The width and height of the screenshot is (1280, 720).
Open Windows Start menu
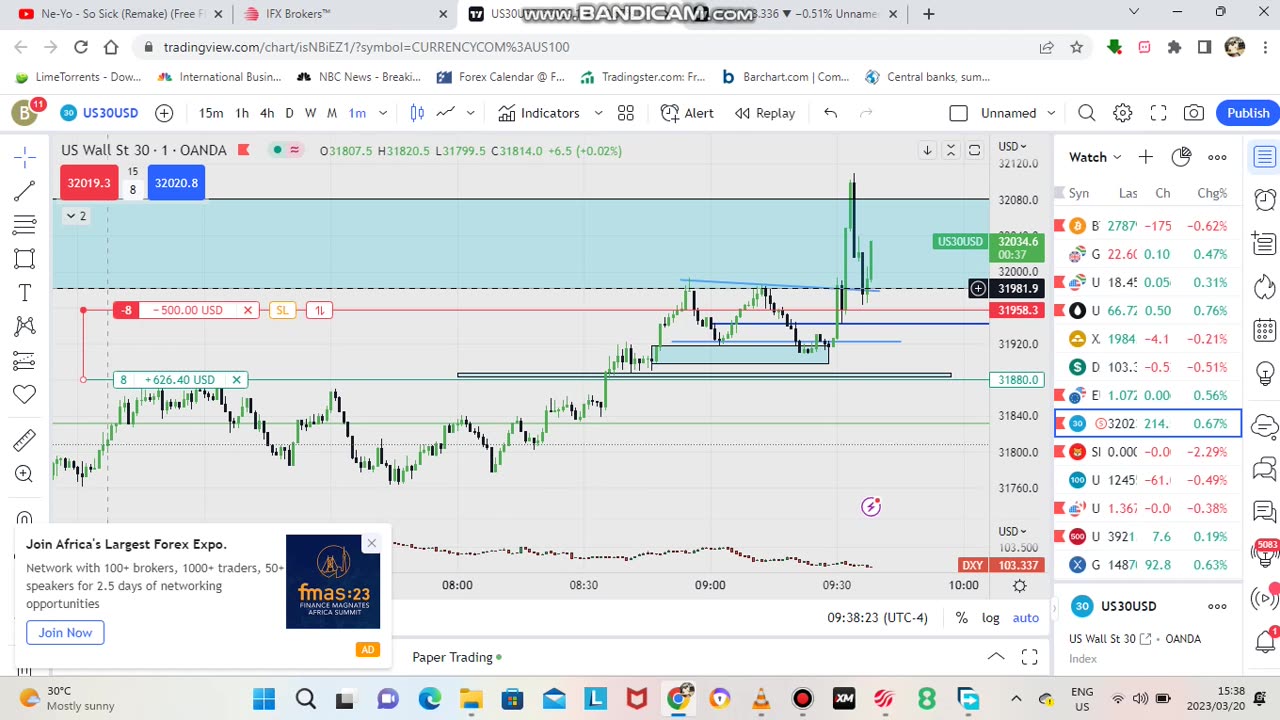(x=264, y=699)
